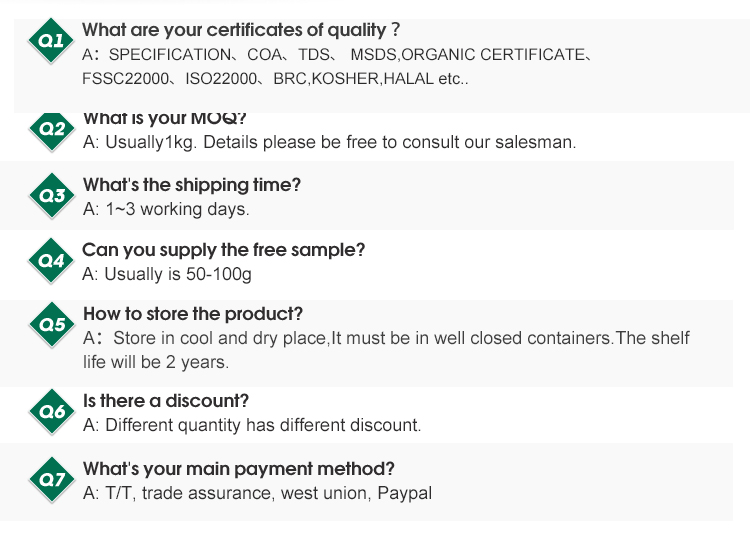This screenshot has width=750, height=543.
Task: Click the green Q4 diamond badge
Action: pyautogui.click(x=51, y=261)
